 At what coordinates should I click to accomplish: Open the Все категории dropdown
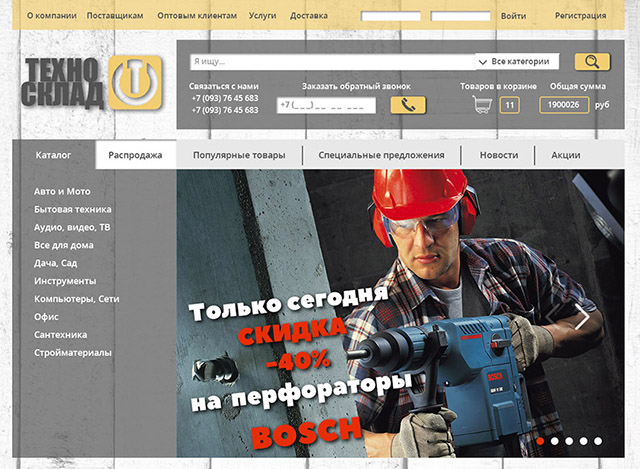[x=517, y=62]
